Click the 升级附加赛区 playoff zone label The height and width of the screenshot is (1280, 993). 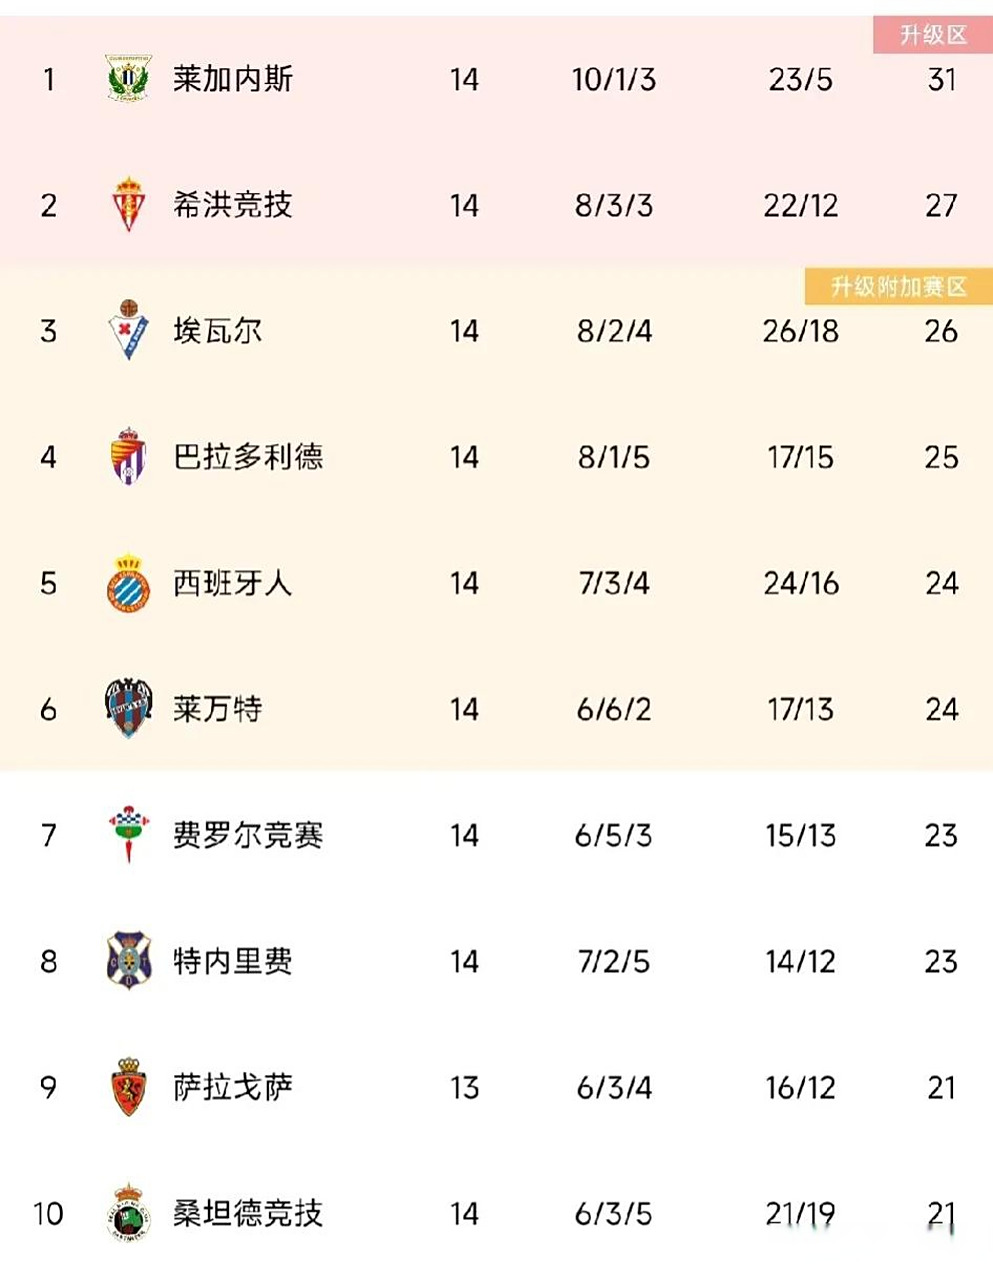[x=898, y=287]
